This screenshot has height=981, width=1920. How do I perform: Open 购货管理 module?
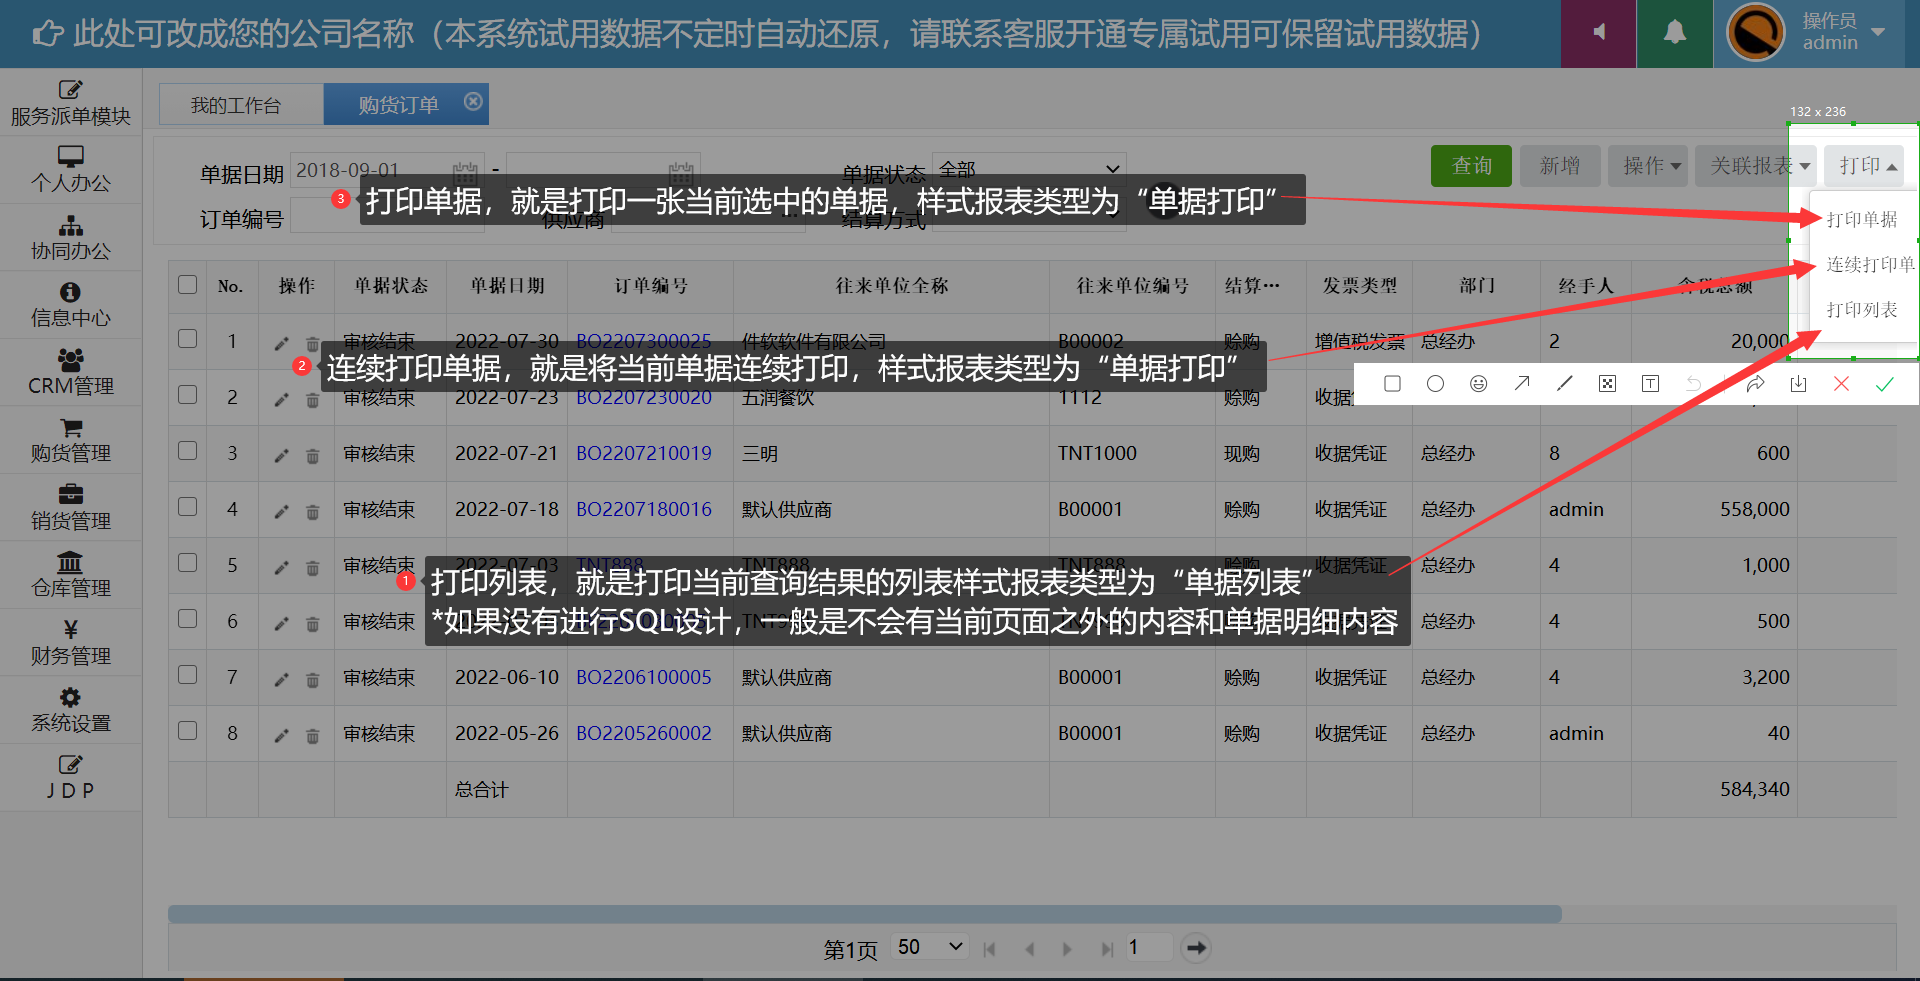pyautogui.click(x=70, y=440)
